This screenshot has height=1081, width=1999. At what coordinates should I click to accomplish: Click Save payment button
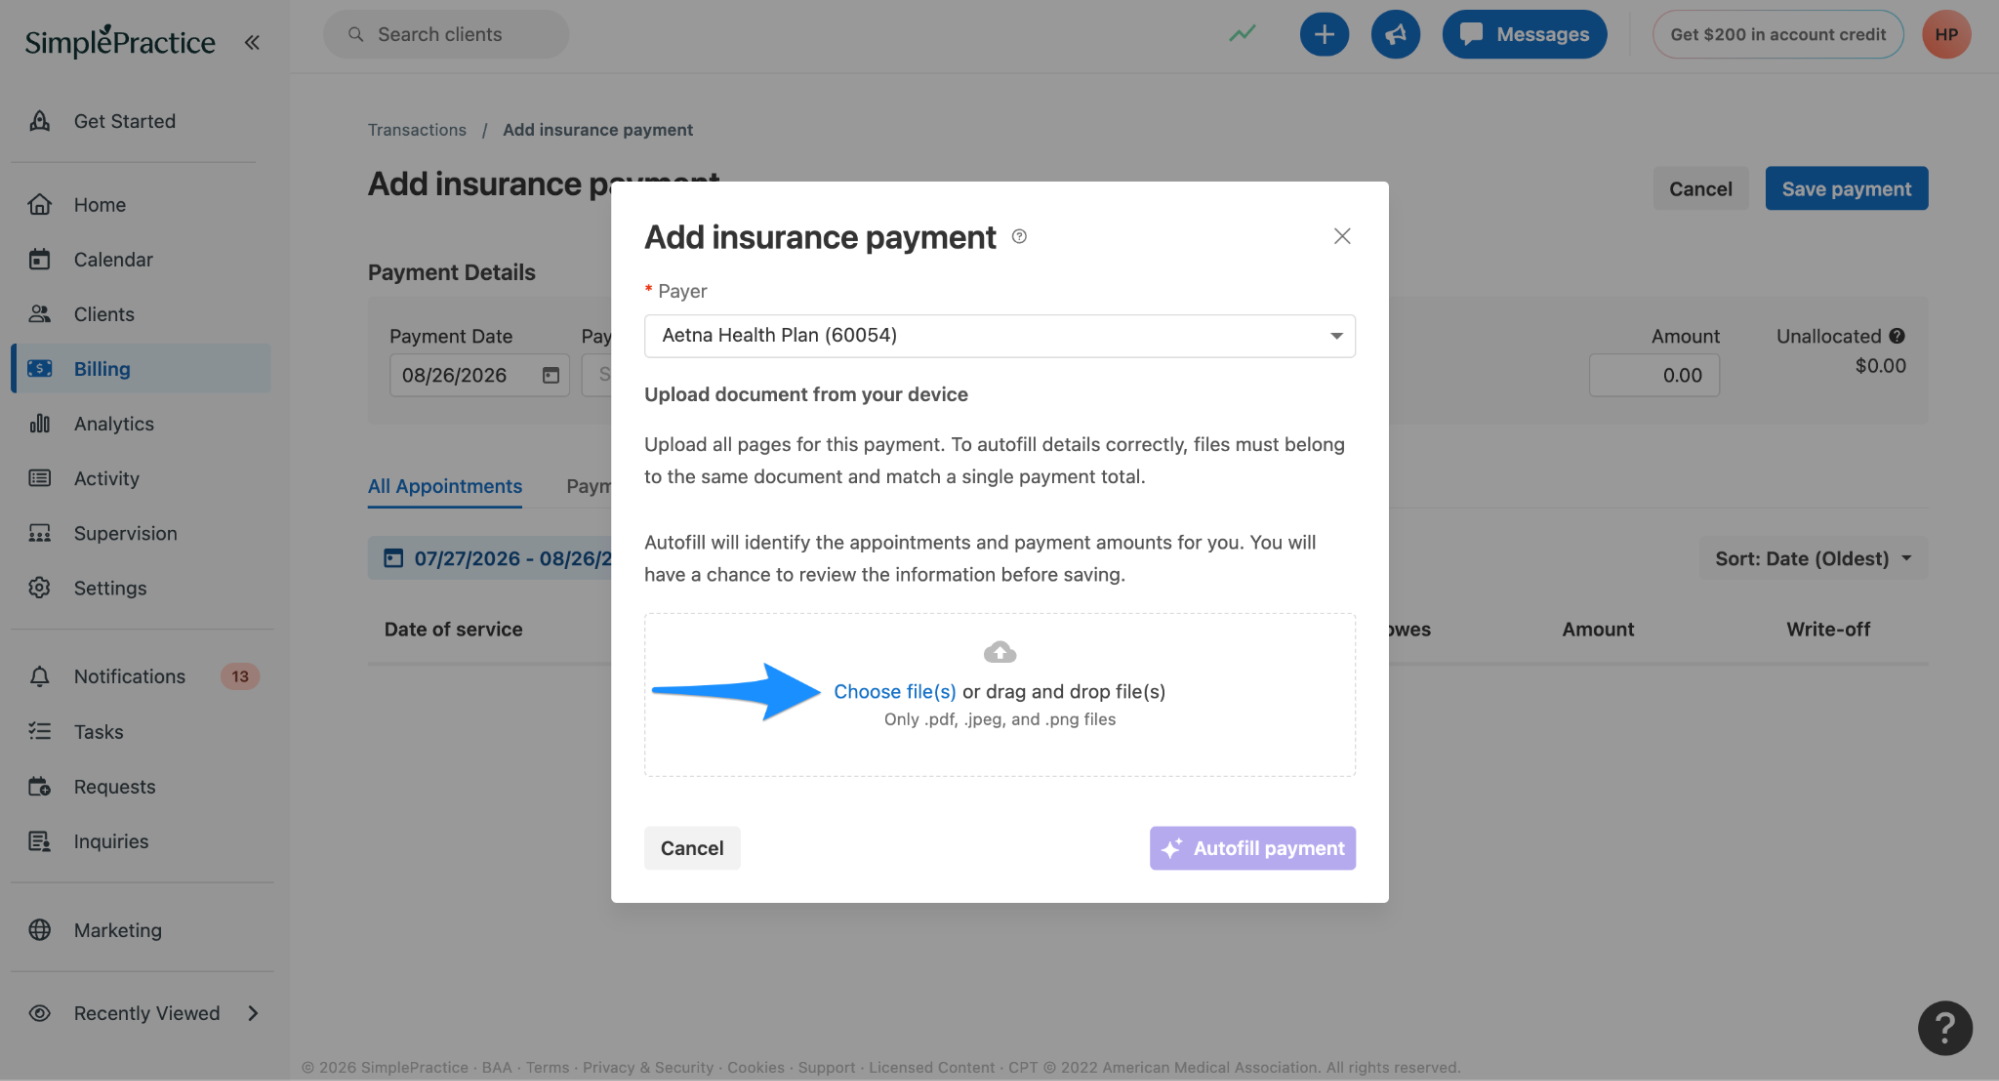tap(1846, 189)
